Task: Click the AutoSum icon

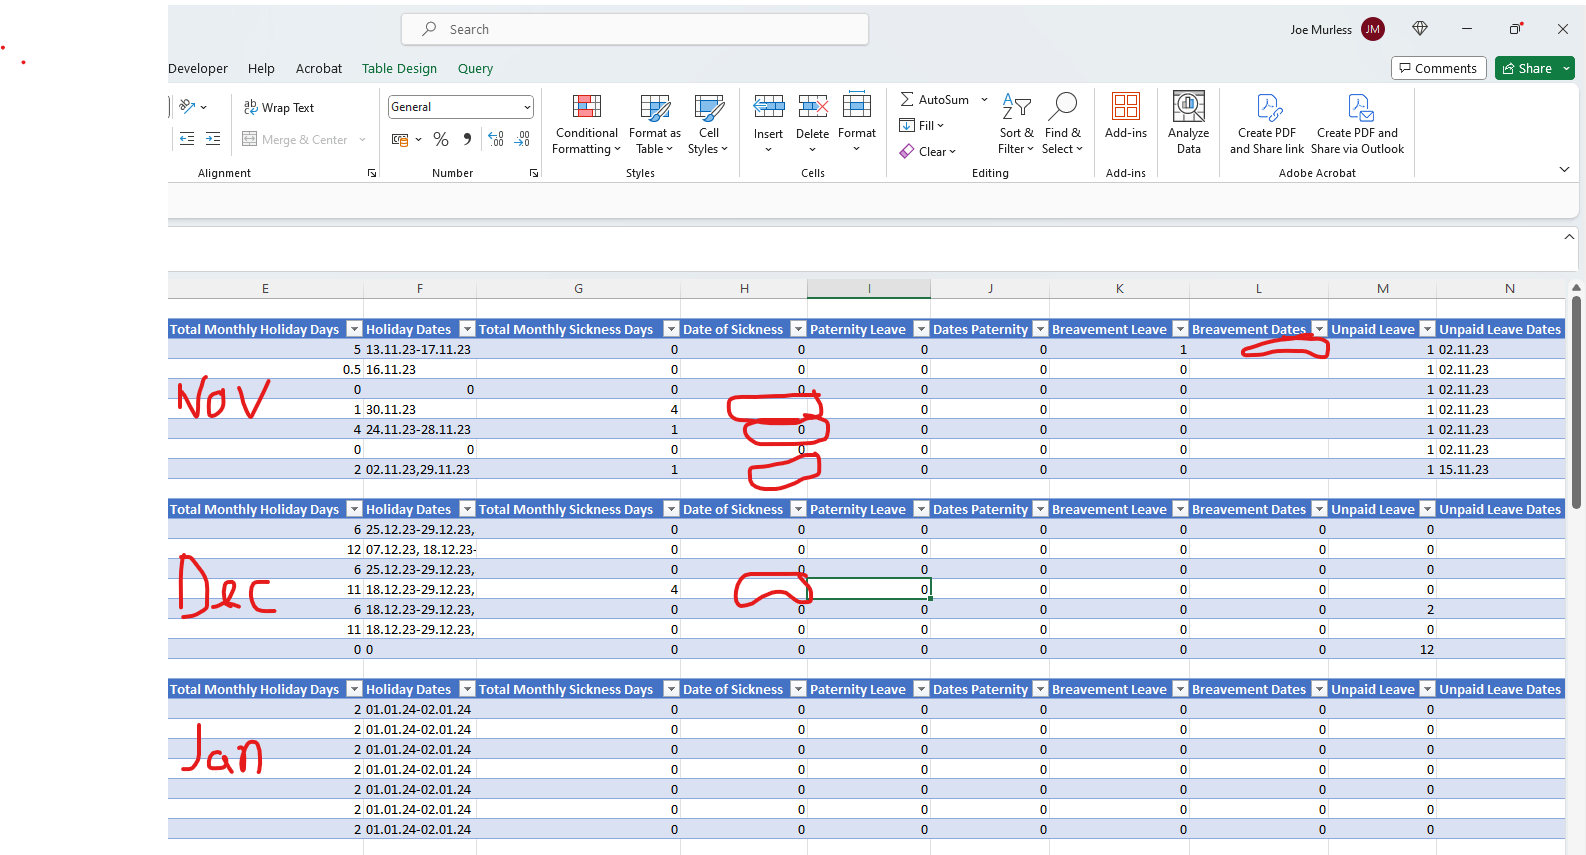Action: [907, 99]
